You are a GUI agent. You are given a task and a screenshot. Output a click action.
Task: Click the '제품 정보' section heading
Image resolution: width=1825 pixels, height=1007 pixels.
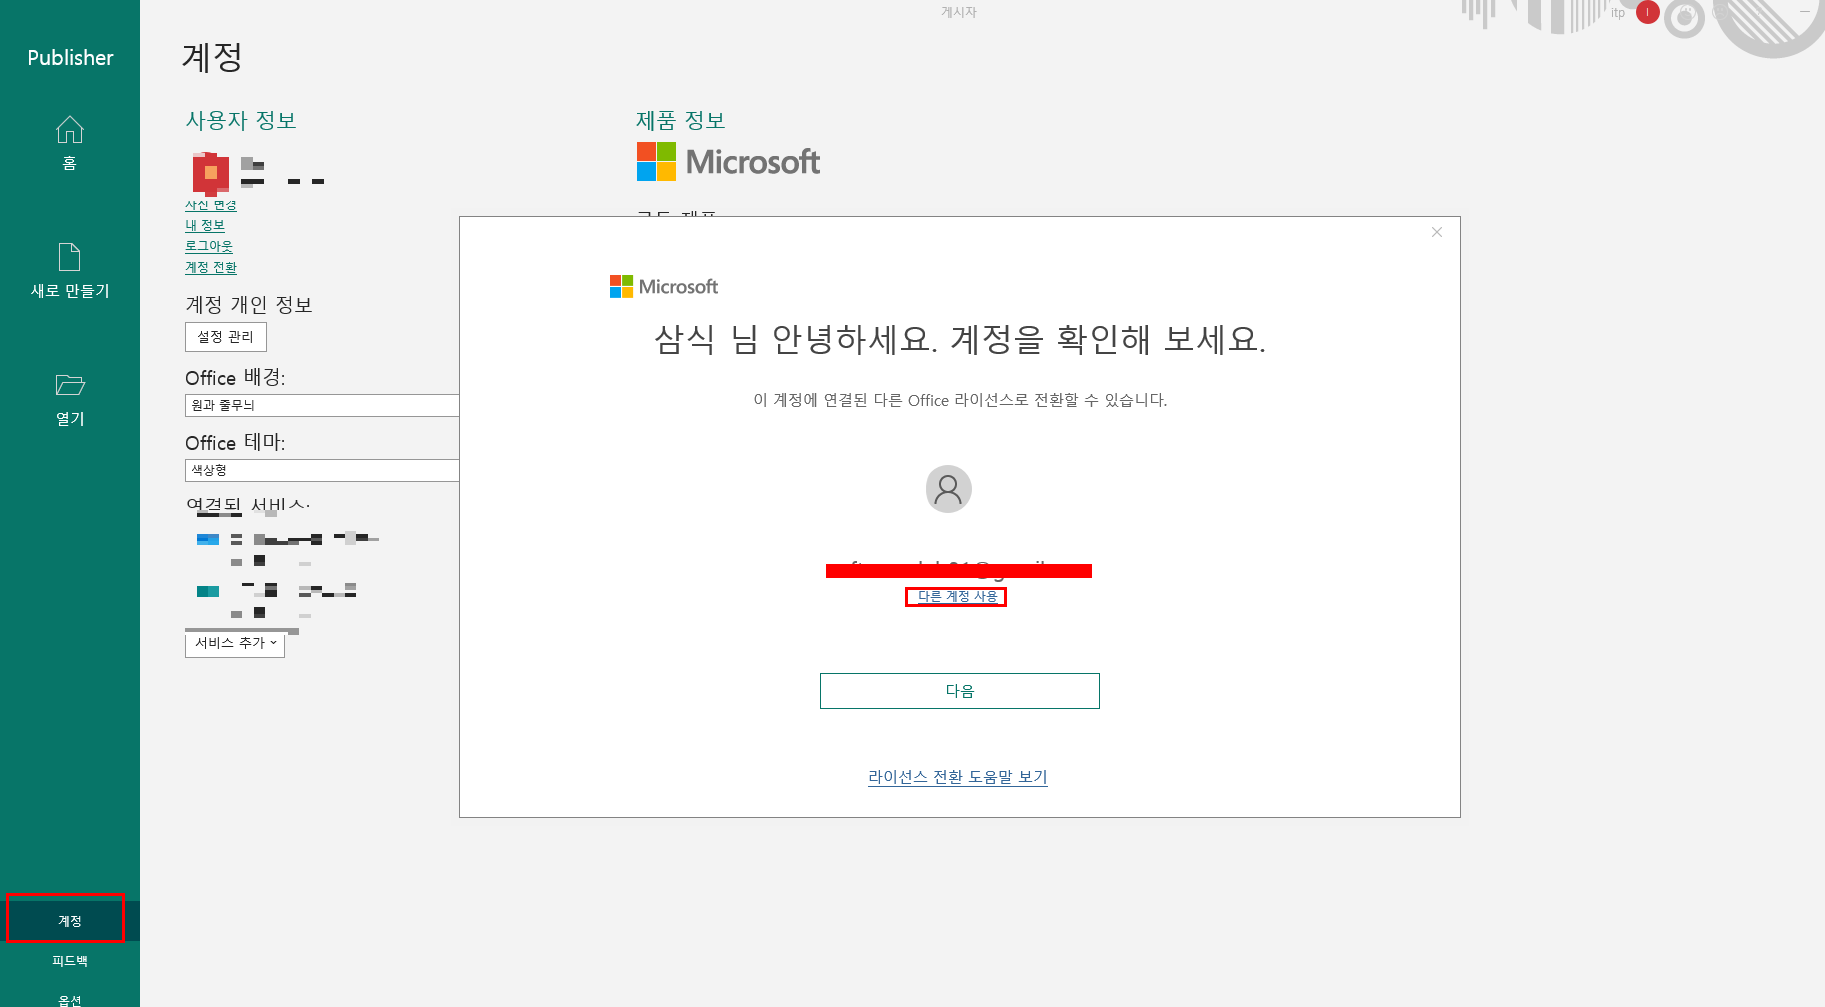(681, 121)
